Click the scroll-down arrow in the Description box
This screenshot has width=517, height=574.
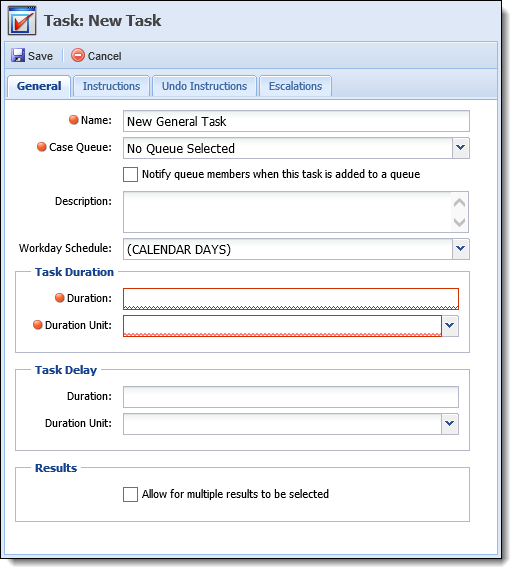coord(459,222)
